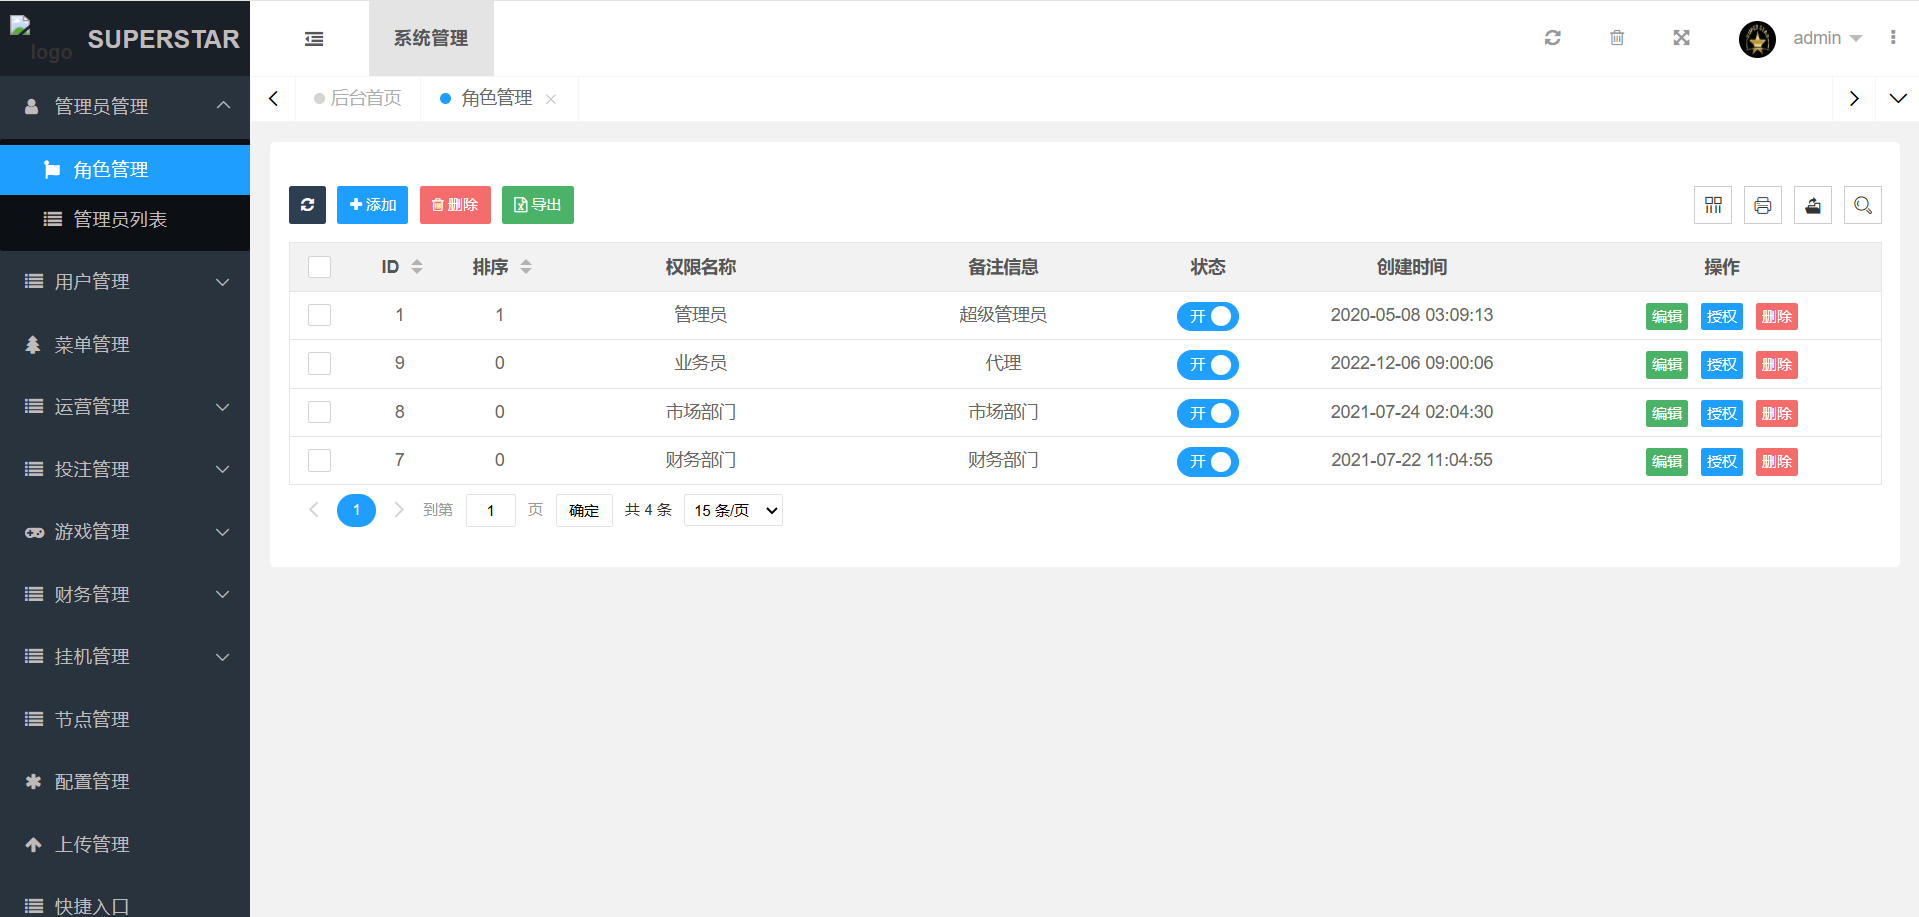Turn off status switch for 管理员 row
Viewport: 1919px width, 917px height.
click(1207, 316)
